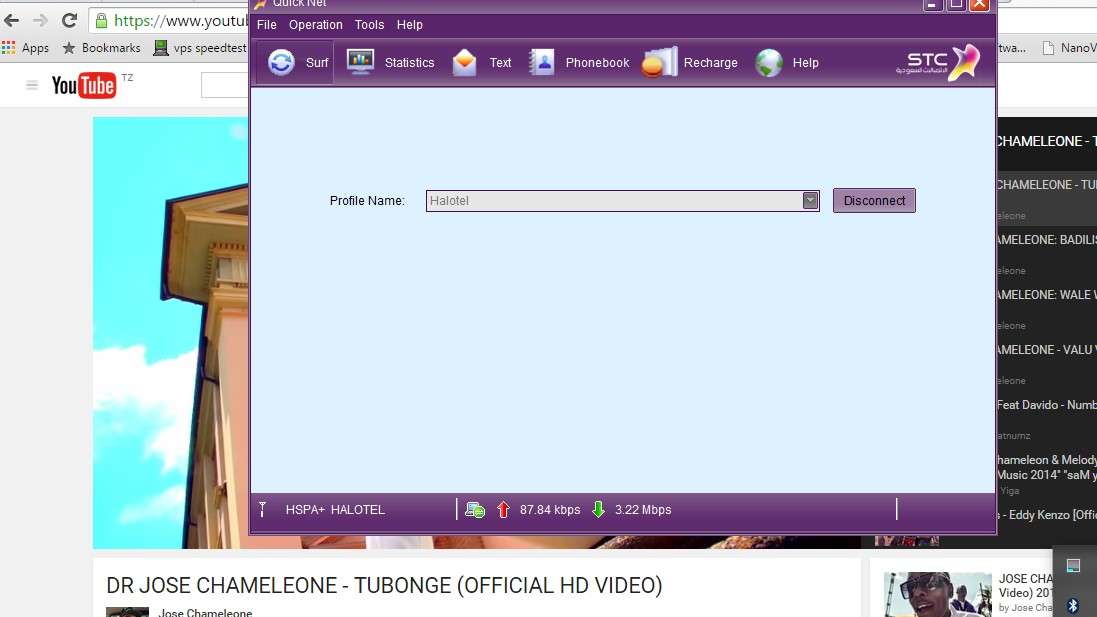Open the Profile Name dropdown arrow
Screen dimensions: 1097x617
click(x=810, y=201)
